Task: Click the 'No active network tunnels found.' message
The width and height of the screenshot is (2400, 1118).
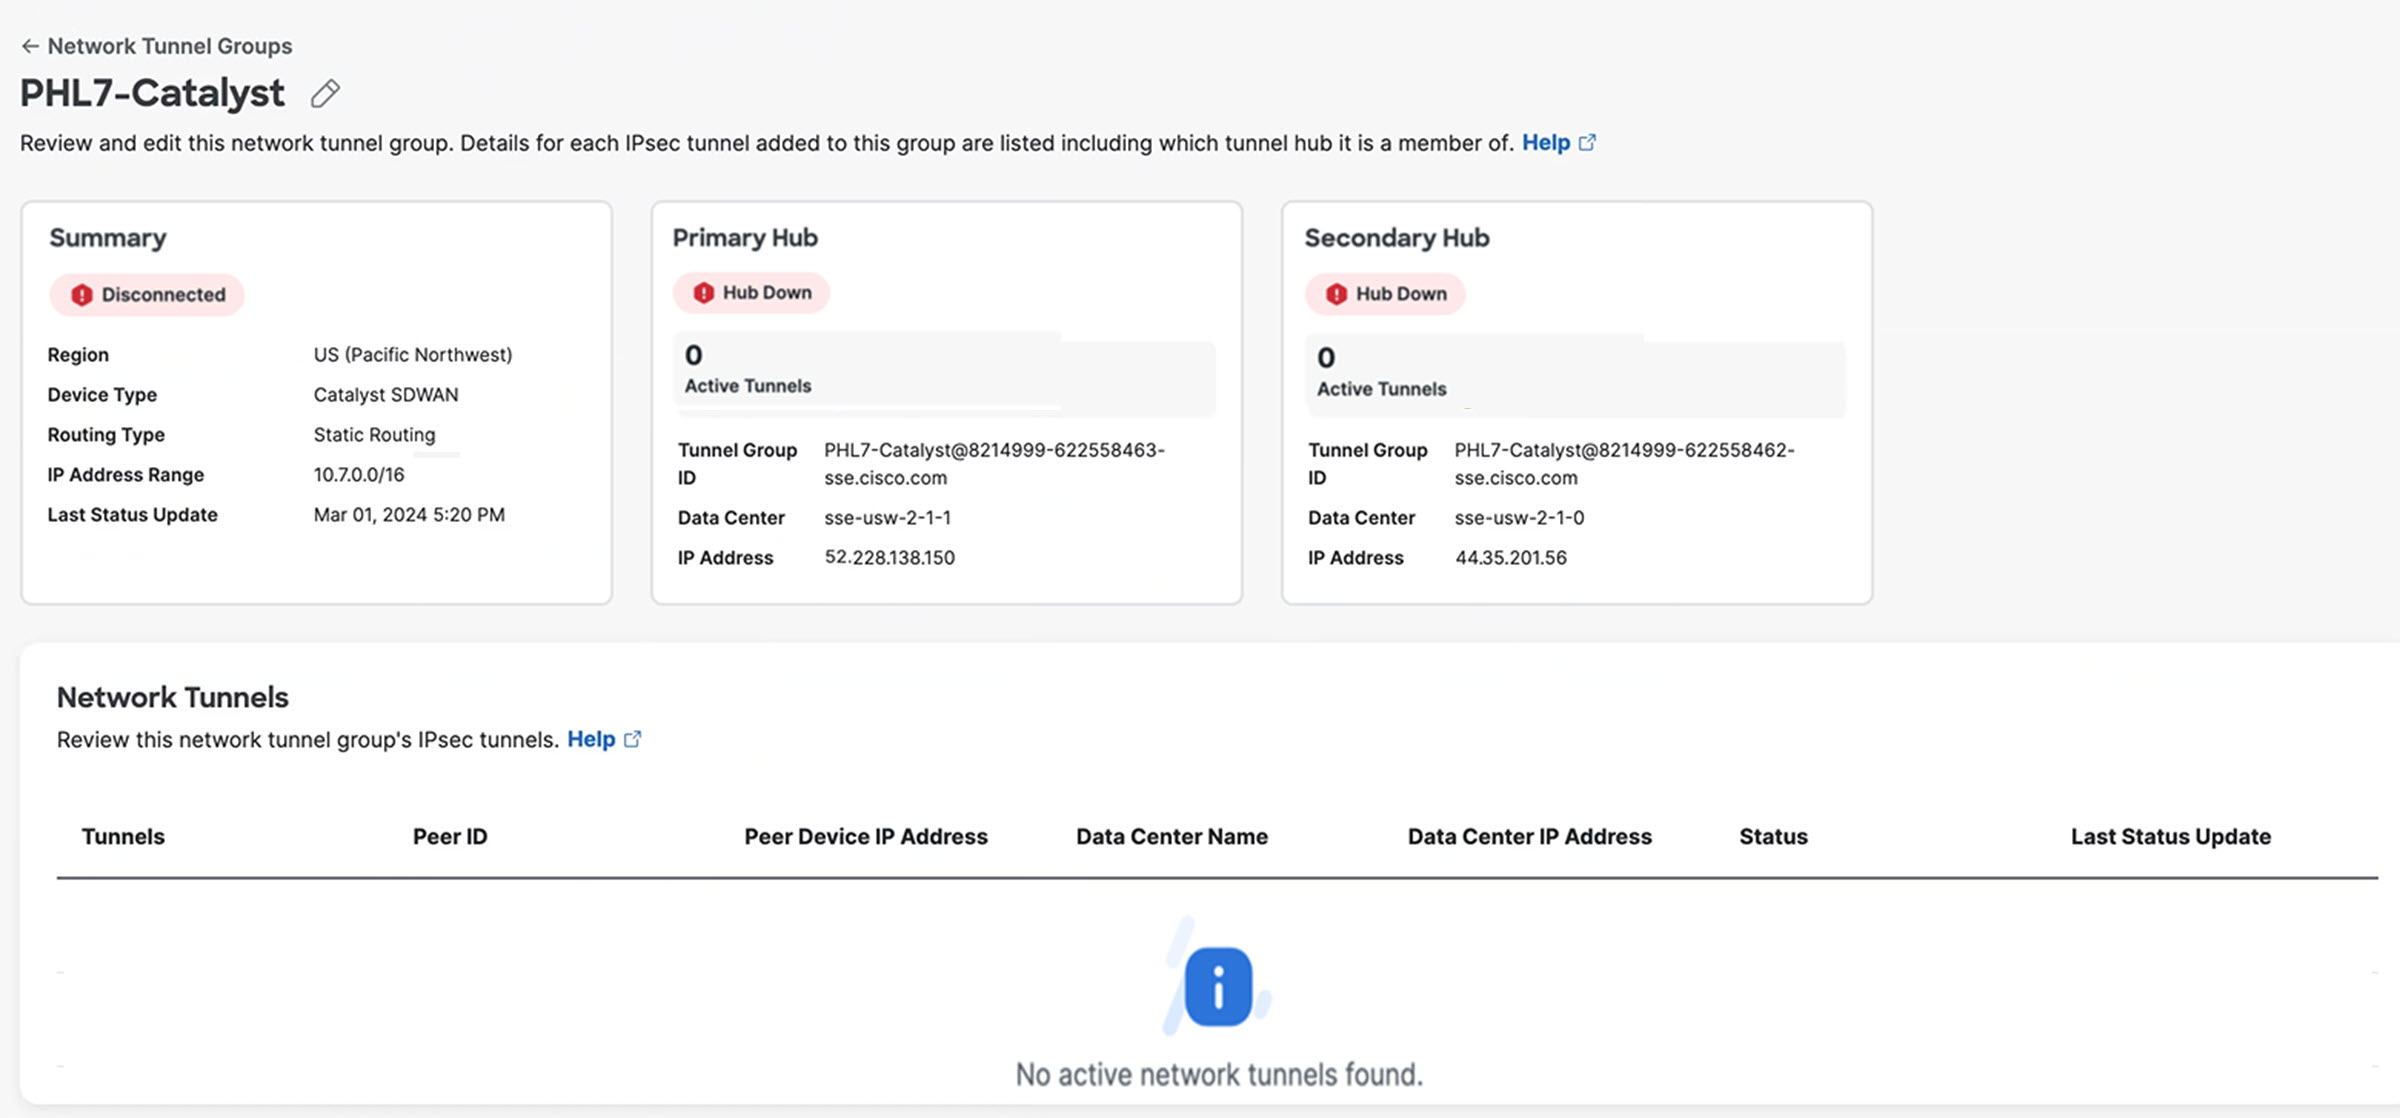Action: tap(1219, 1074)
